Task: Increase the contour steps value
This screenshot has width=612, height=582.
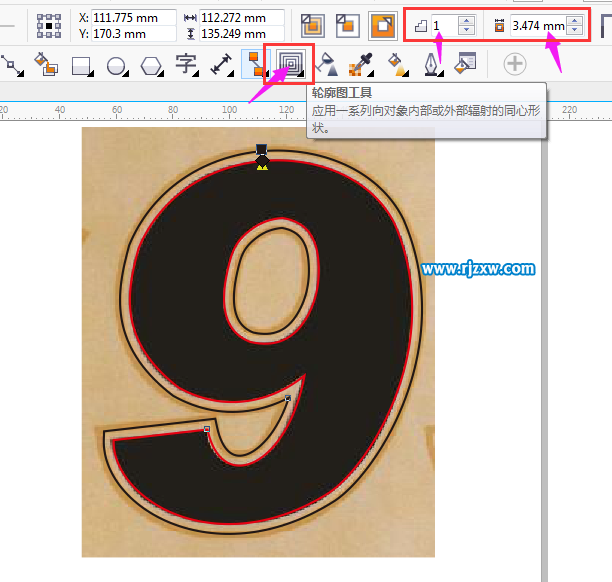Action: (x=466, y=20)
